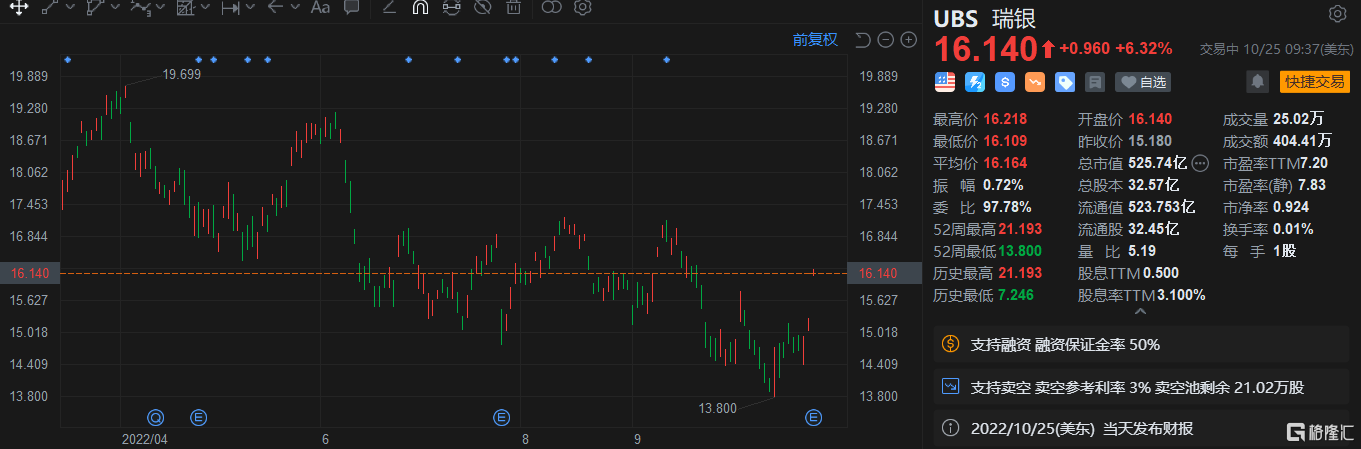Toggle the price alert bell
The image size is (1361, 449).
1258,82
